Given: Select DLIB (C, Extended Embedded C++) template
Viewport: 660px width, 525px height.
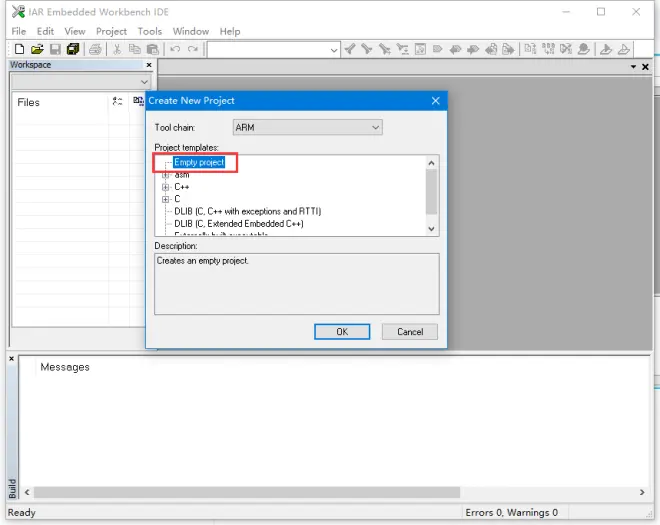Looking at the screenshot, I should (239, 224).
